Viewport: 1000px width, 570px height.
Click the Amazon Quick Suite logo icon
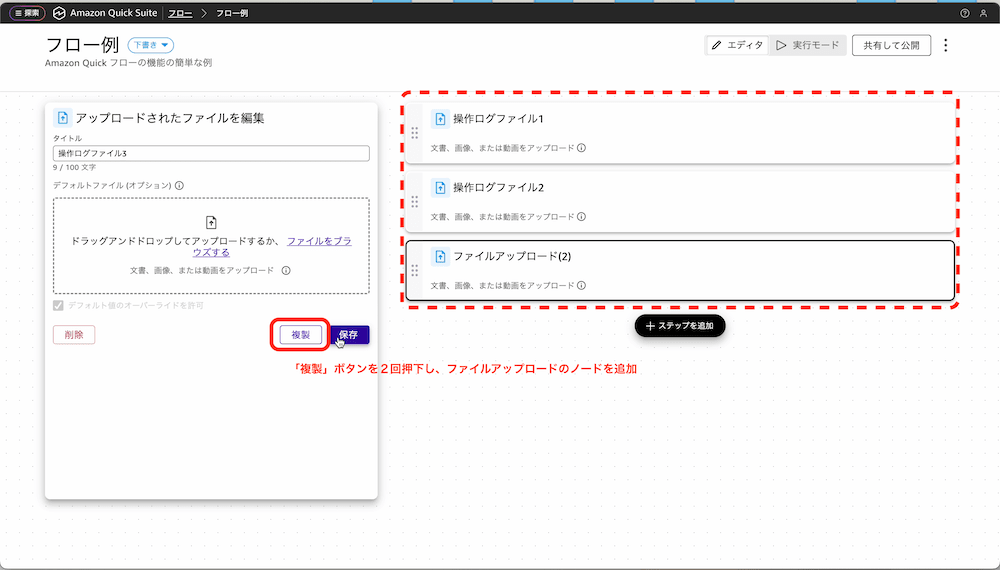[59, 13]
